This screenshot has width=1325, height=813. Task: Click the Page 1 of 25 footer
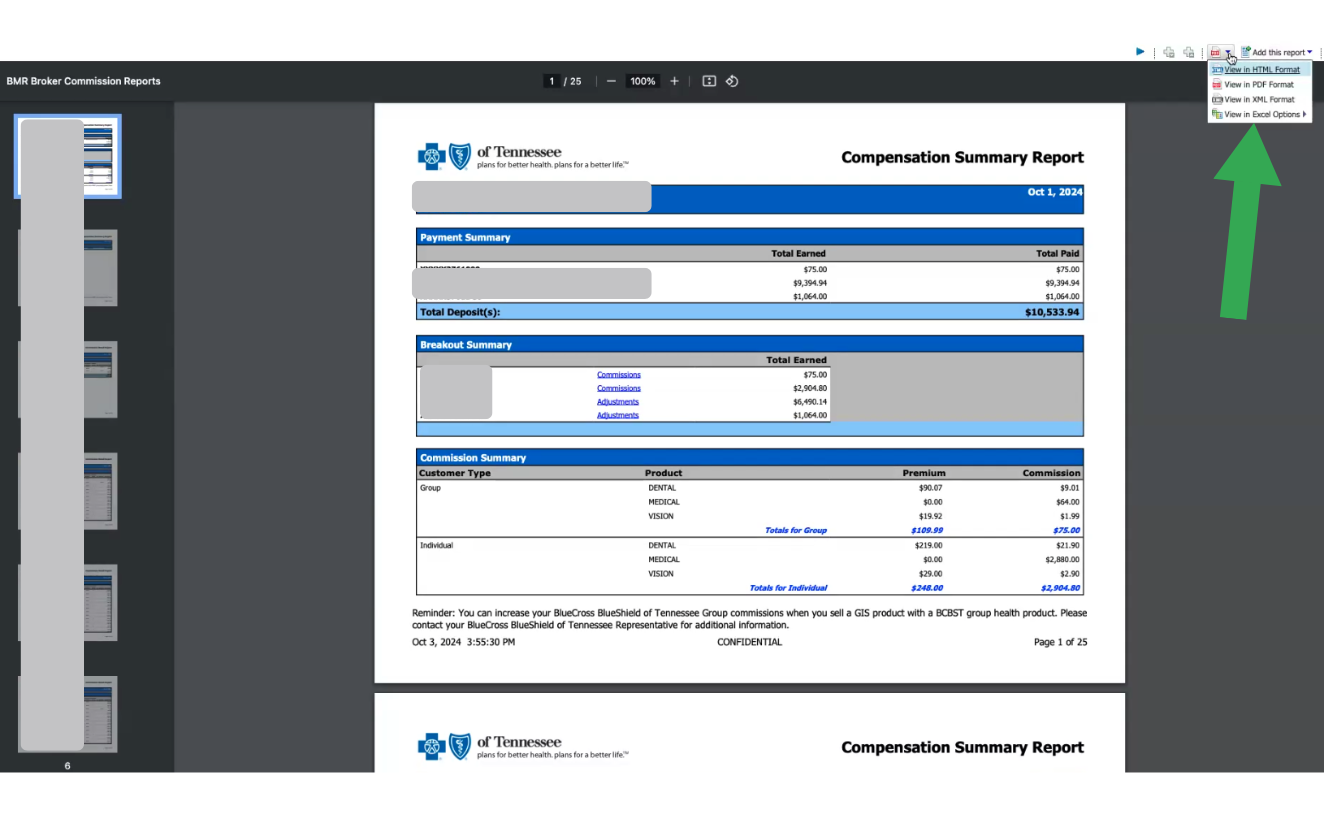click(x=1060, y=642)
